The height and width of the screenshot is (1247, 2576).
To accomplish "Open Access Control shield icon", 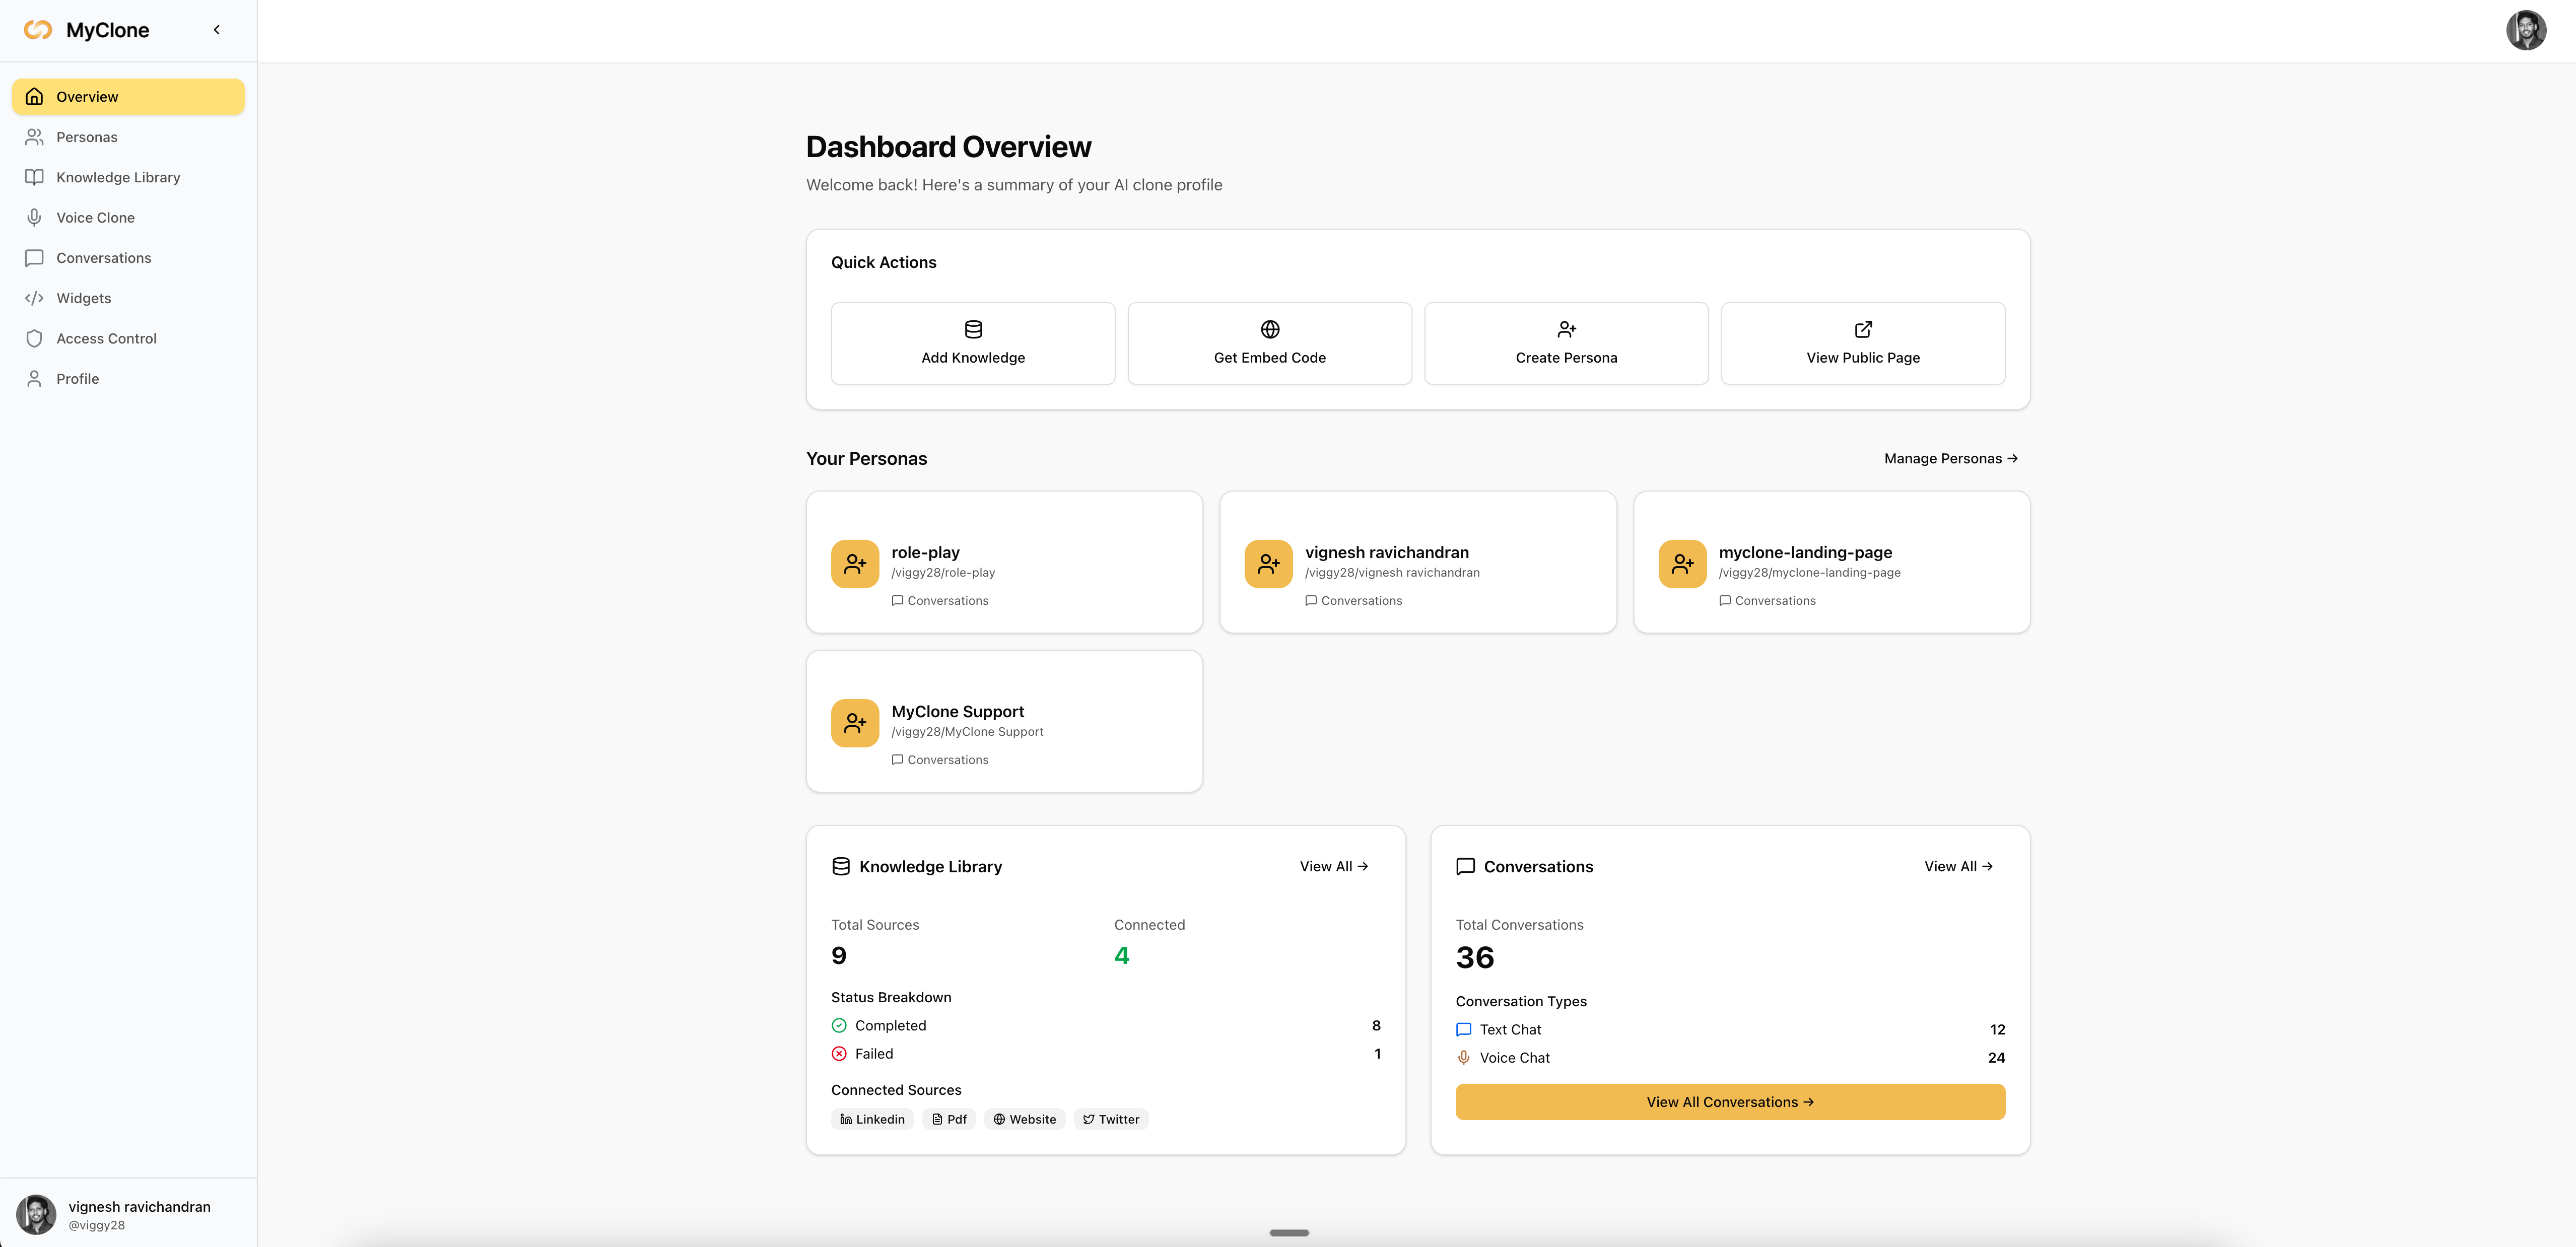I will coord(34,338).
